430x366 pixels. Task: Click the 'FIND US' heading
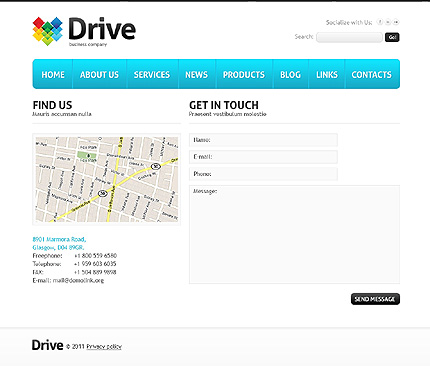52,105
